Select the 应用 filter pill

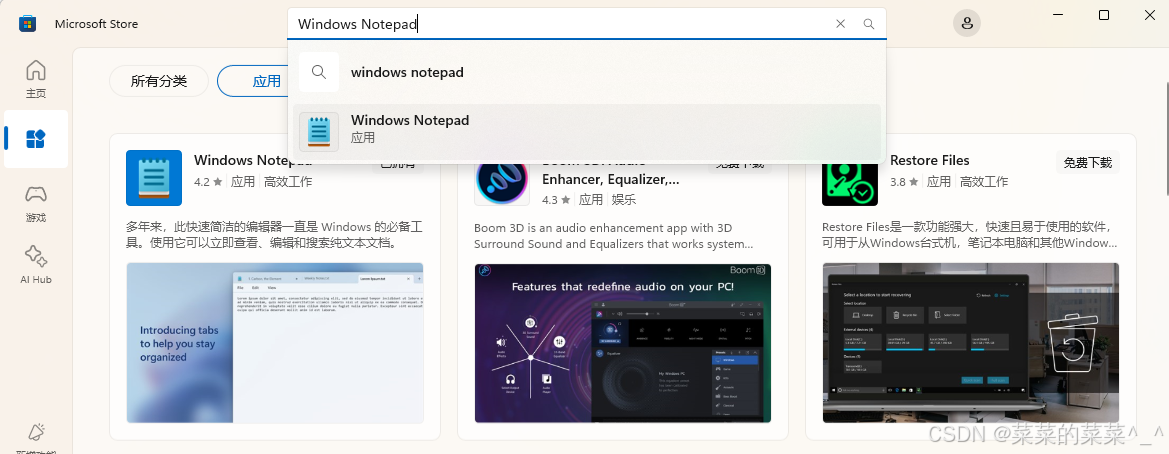pyautogui.click(x=266, y=81)
